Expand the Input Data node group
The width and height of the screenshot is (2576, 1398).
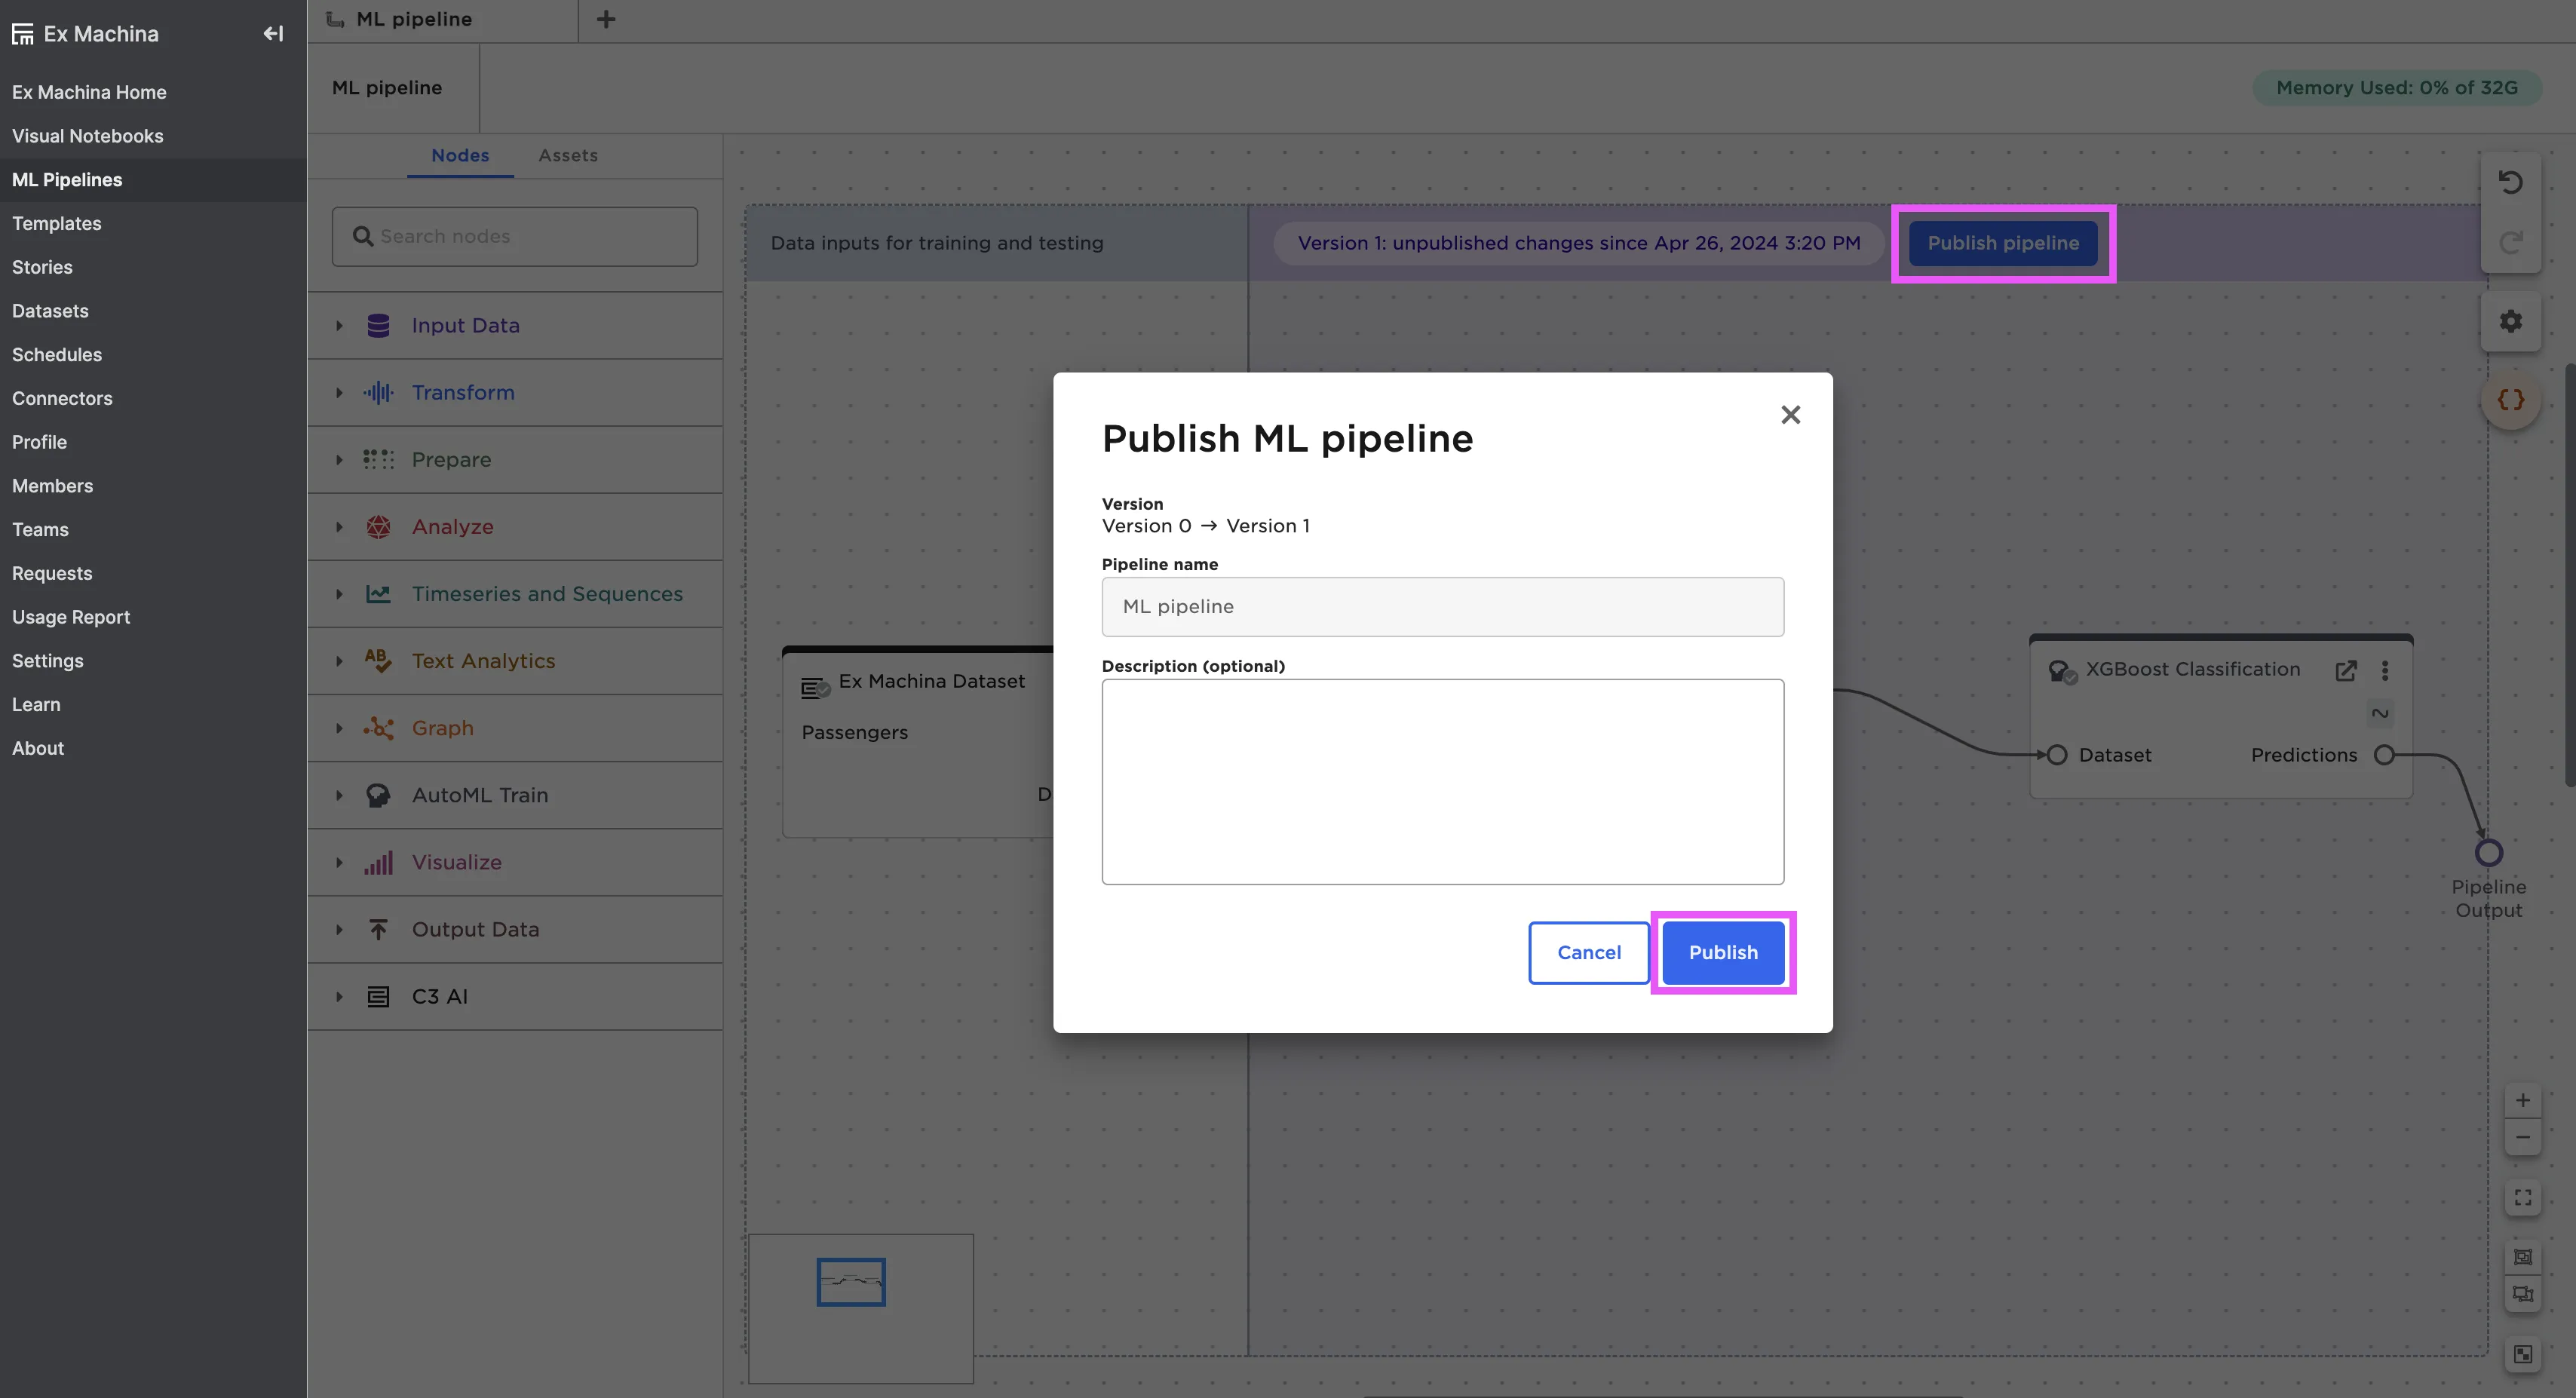click(x=339, y=325)
